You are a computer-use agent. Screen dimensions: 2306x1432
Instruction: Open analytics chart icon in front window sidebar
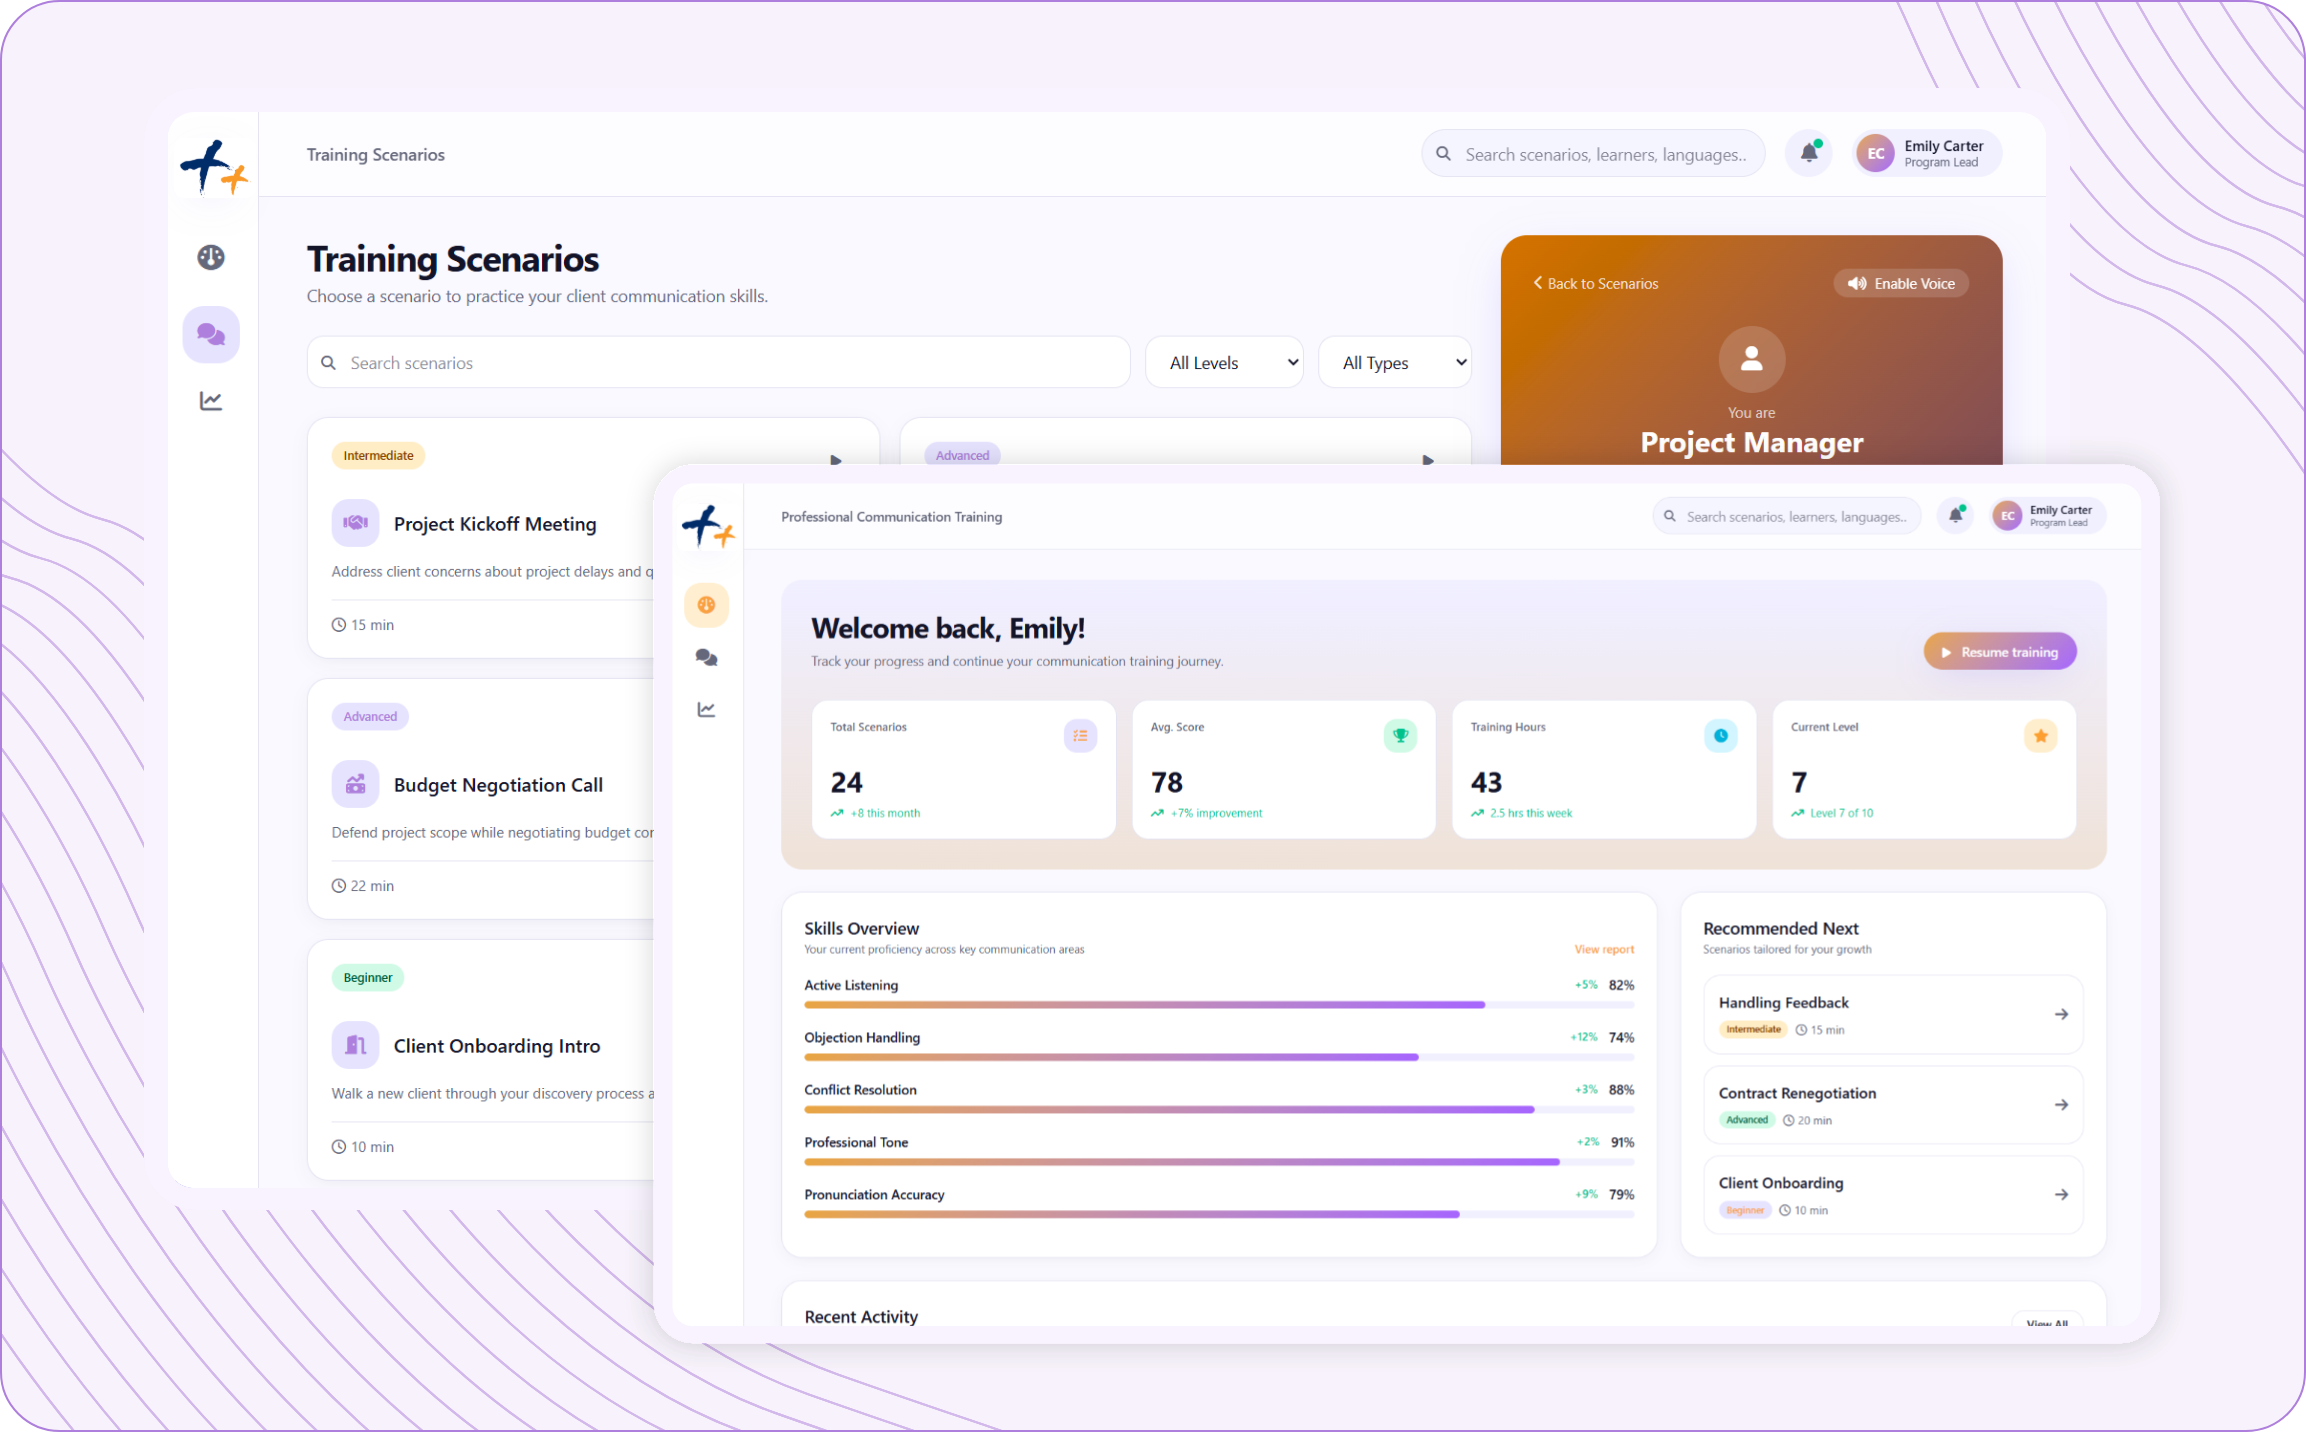coord(706,709)
